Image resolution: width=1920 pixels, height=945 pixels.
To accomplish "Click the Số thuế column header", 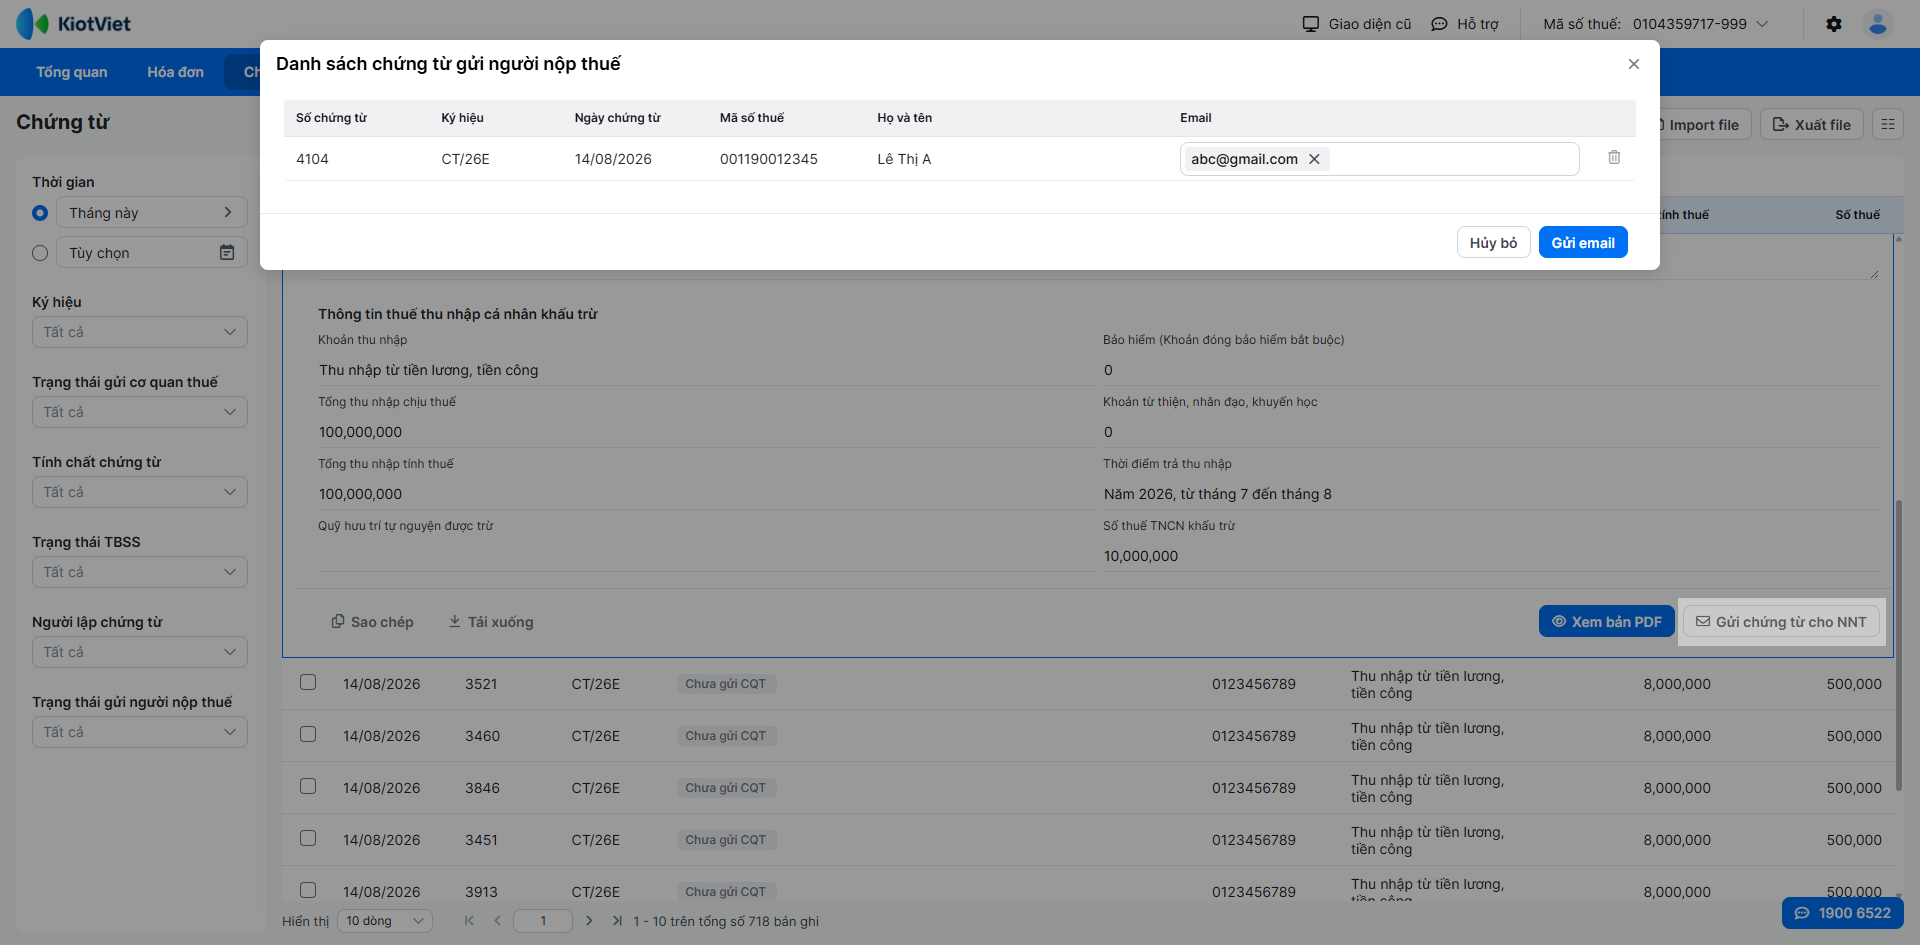I will click(x=1857, y=215).
